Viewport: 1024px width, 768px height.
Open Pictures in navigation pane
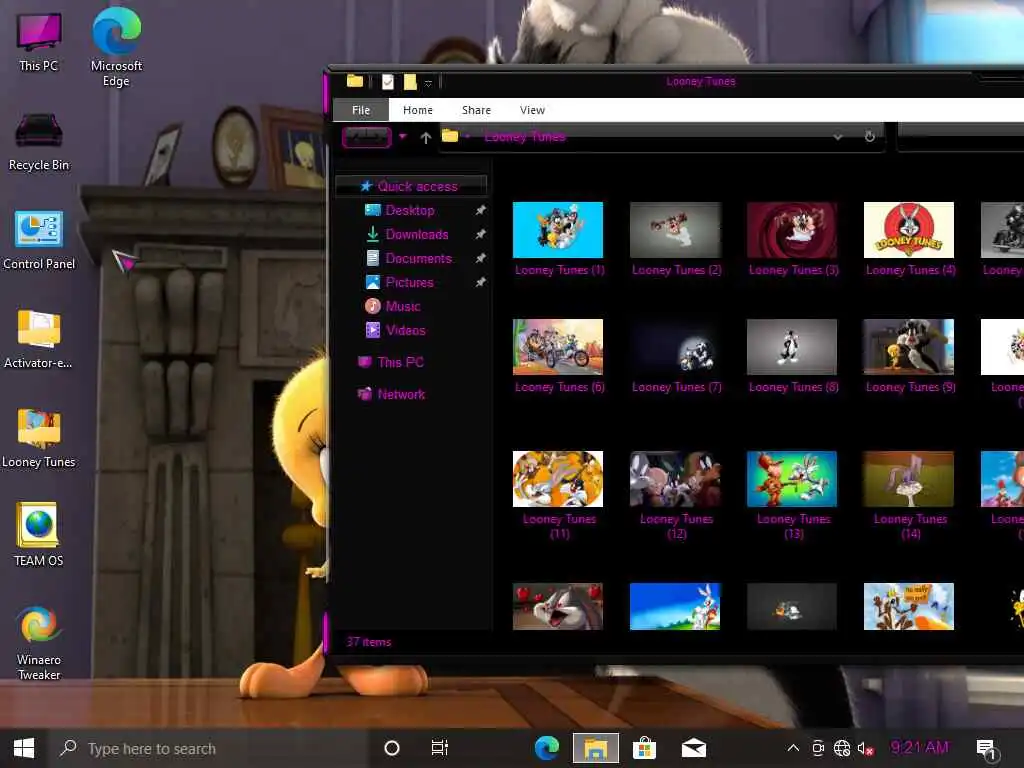[x=409, y=283]
